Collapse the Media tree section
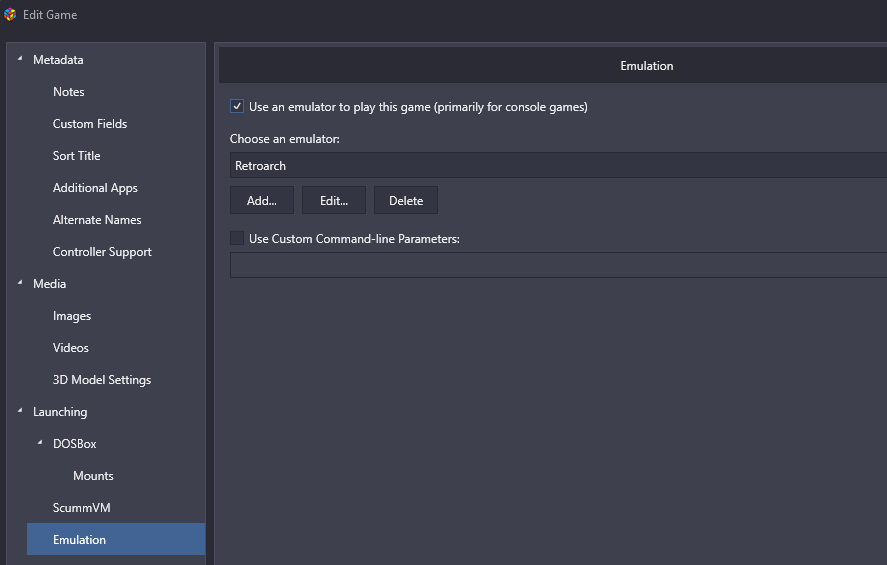The width and height of the screenshot is (887, 565). (20, 282)
